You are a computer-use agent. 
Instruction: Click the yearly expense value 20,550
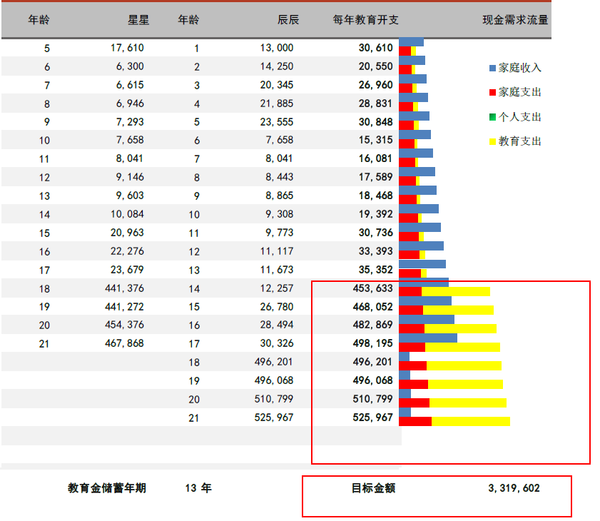click(x=376, y=66)
